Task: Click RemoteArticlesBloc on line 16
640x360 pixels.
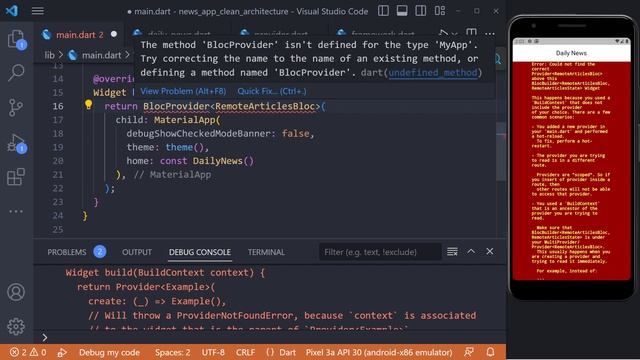Action: 265,106
